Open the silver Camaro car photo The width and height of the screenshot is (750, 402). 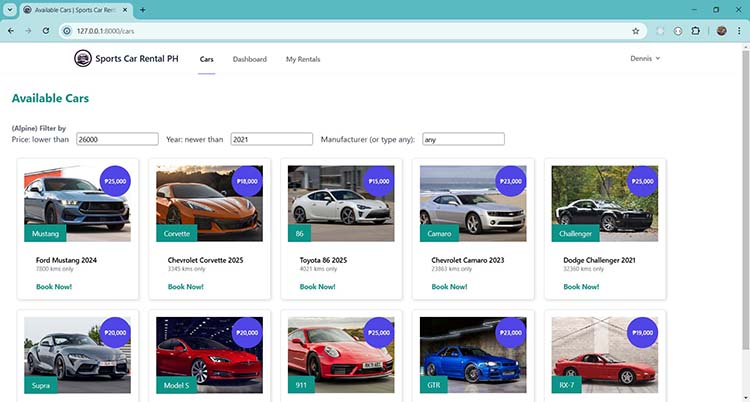click(x=473, y=203)
